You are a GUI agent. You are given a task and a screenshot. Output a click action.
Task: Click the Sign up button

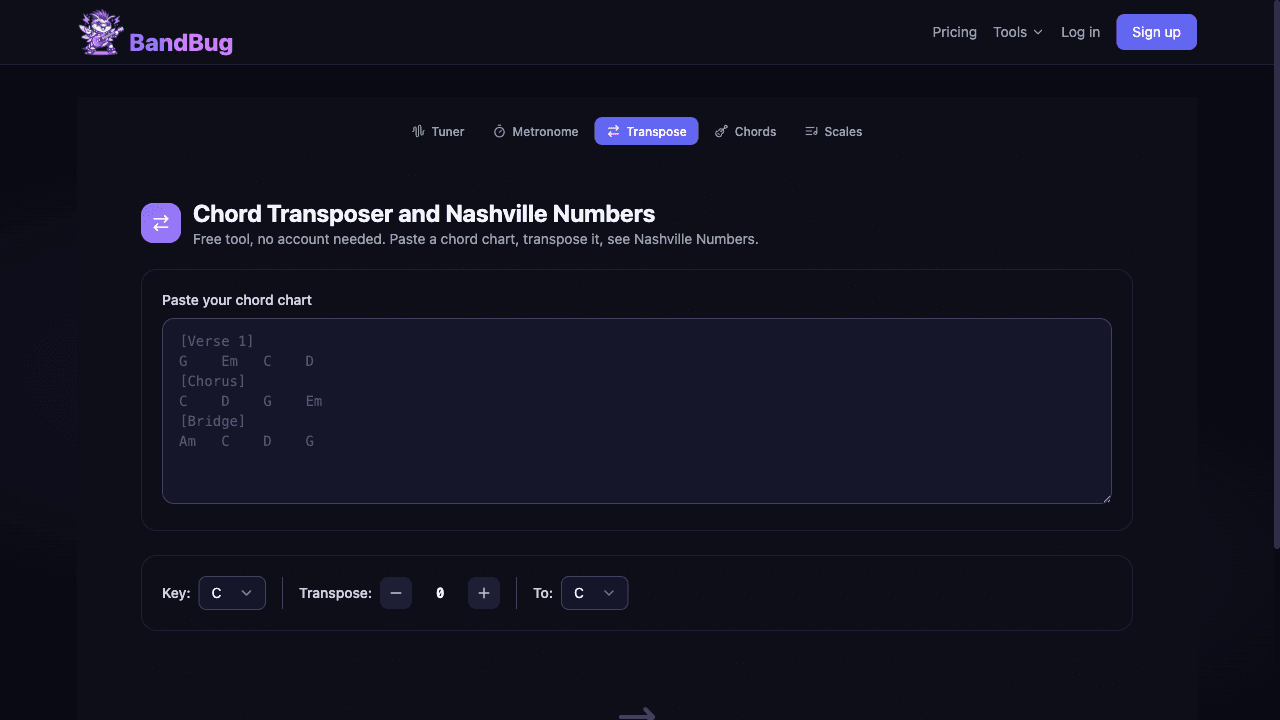coord(1156,31)
